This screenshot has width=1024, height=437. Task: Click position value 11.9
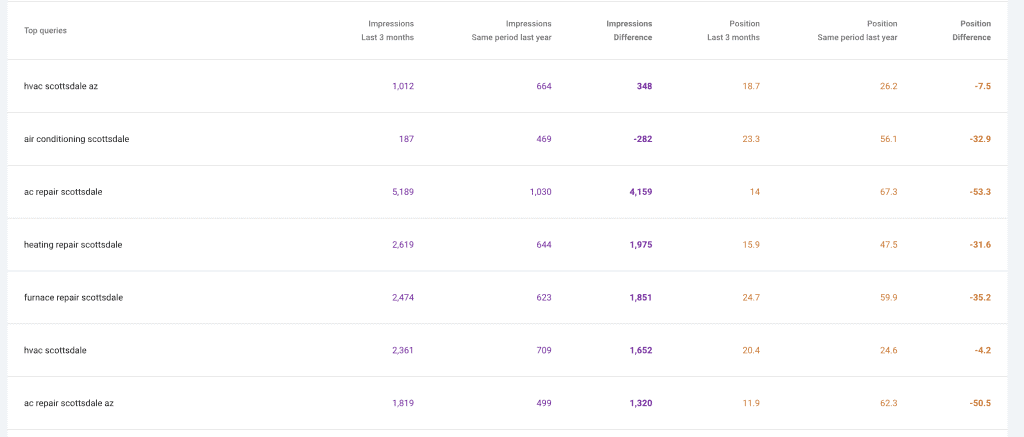tap(752, 403)
